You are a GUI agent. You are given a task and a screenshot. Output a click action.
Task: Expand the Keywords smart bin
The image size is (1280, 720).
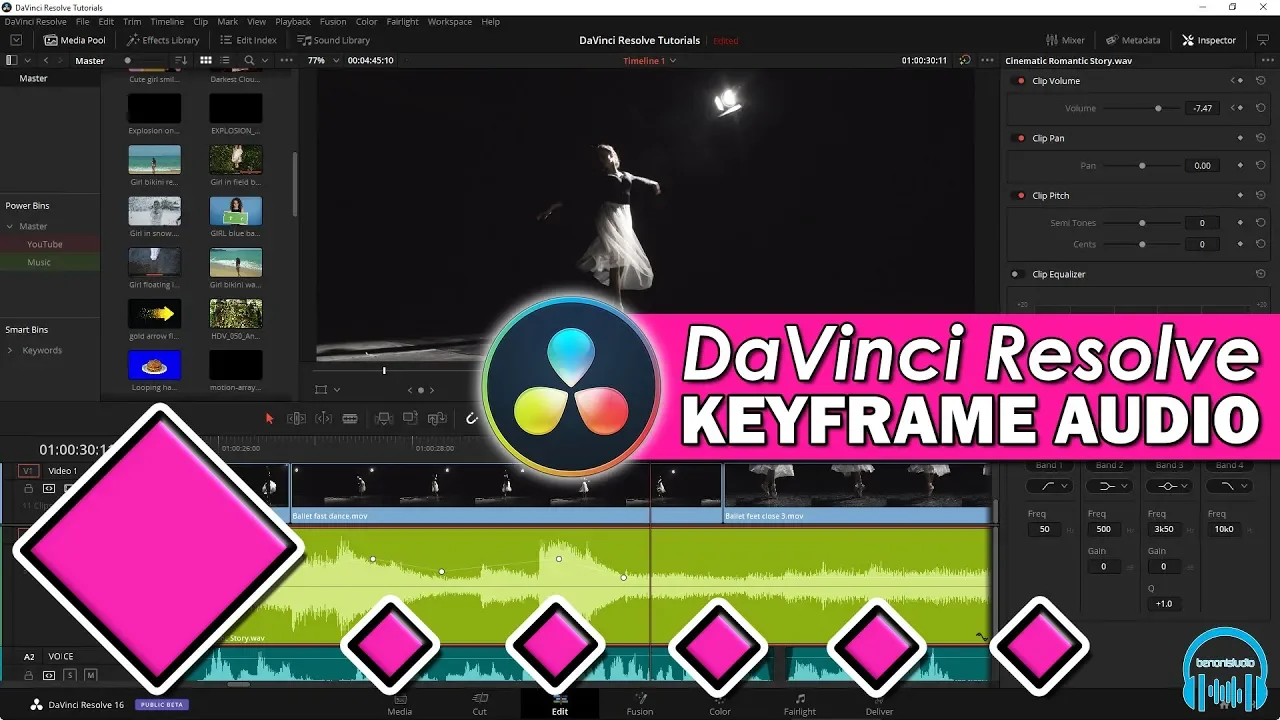click(x=10, y=350)
